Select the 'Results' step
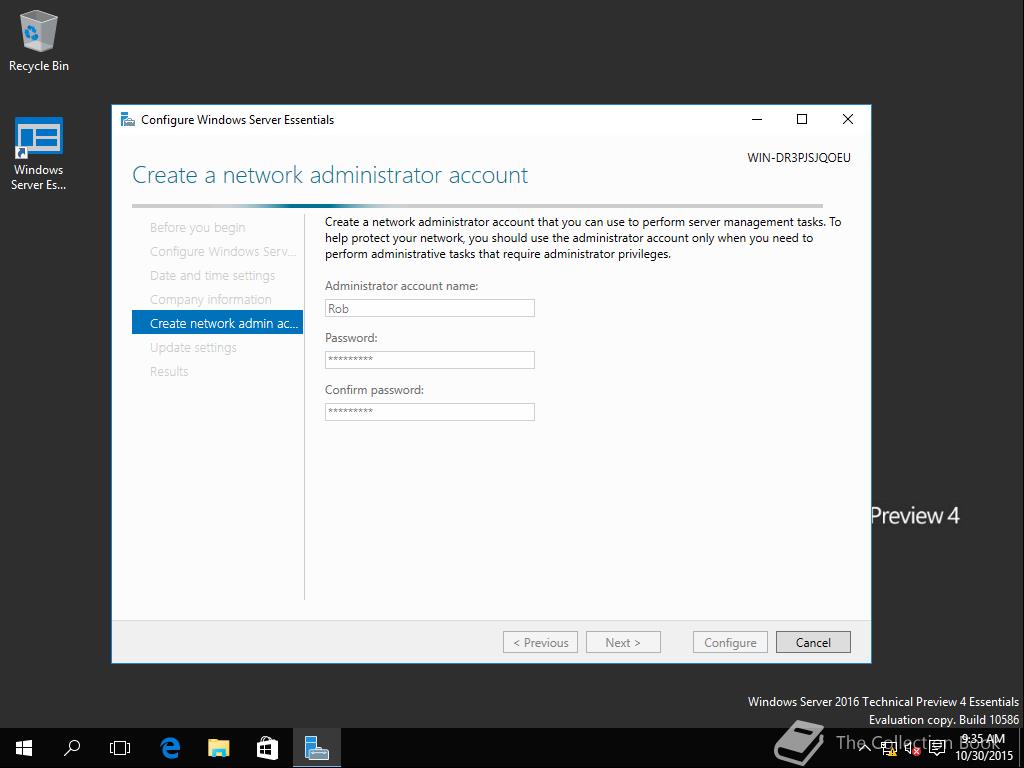 [169, 372]
